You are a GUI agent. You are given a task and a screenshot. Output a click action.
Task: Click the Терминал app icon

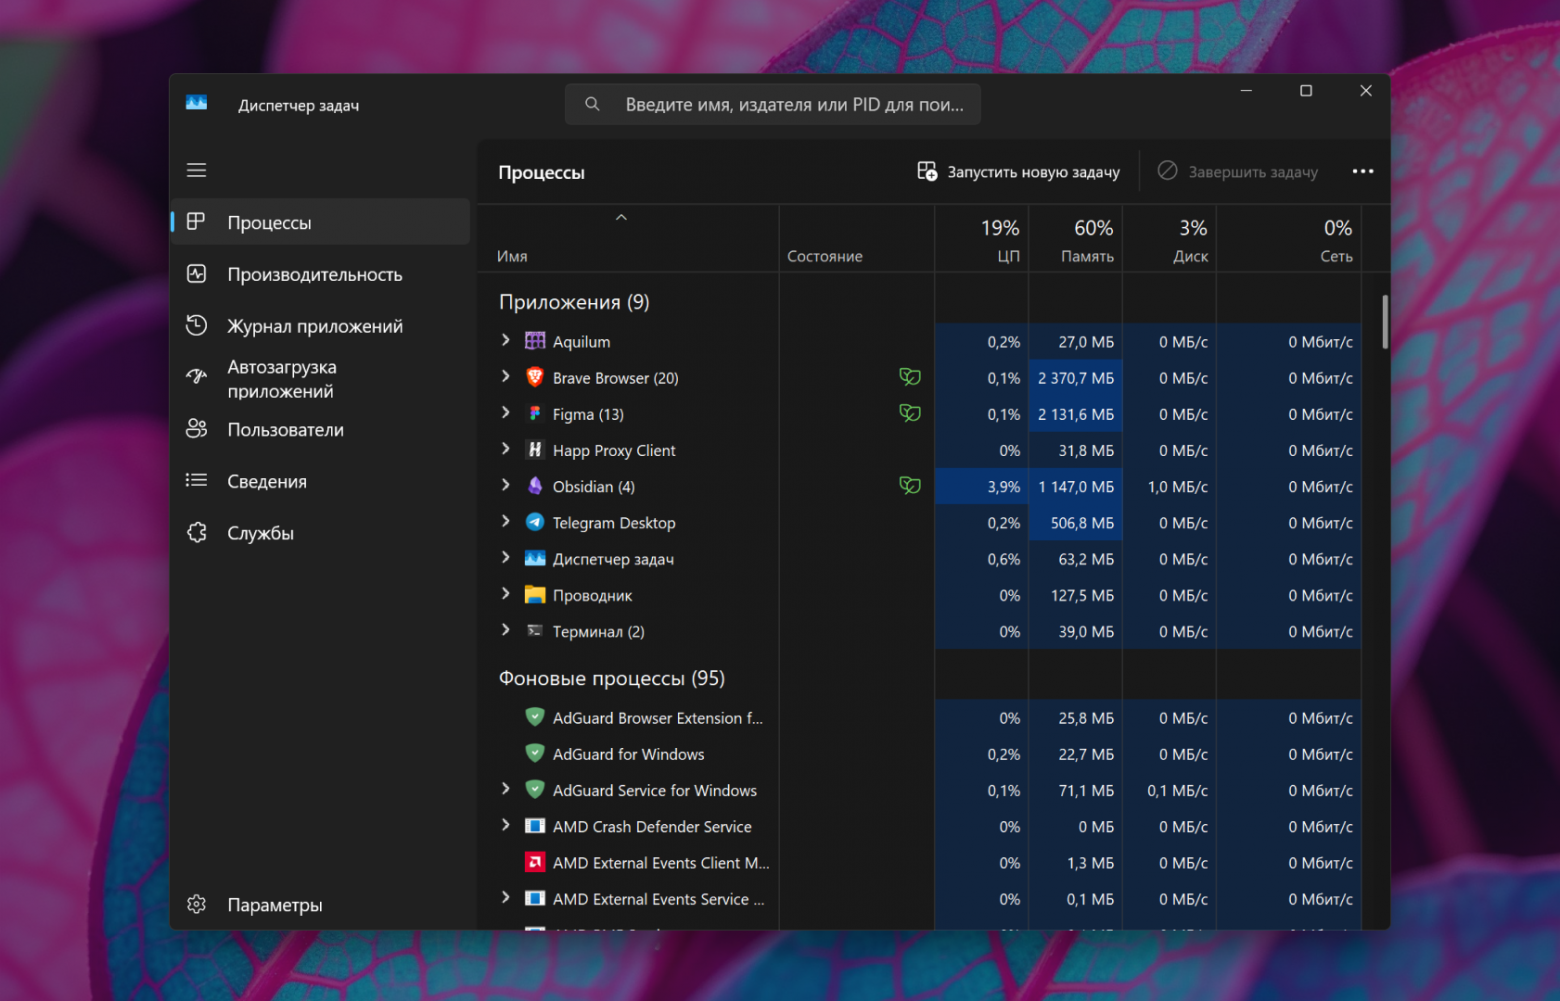click(535, 631)
